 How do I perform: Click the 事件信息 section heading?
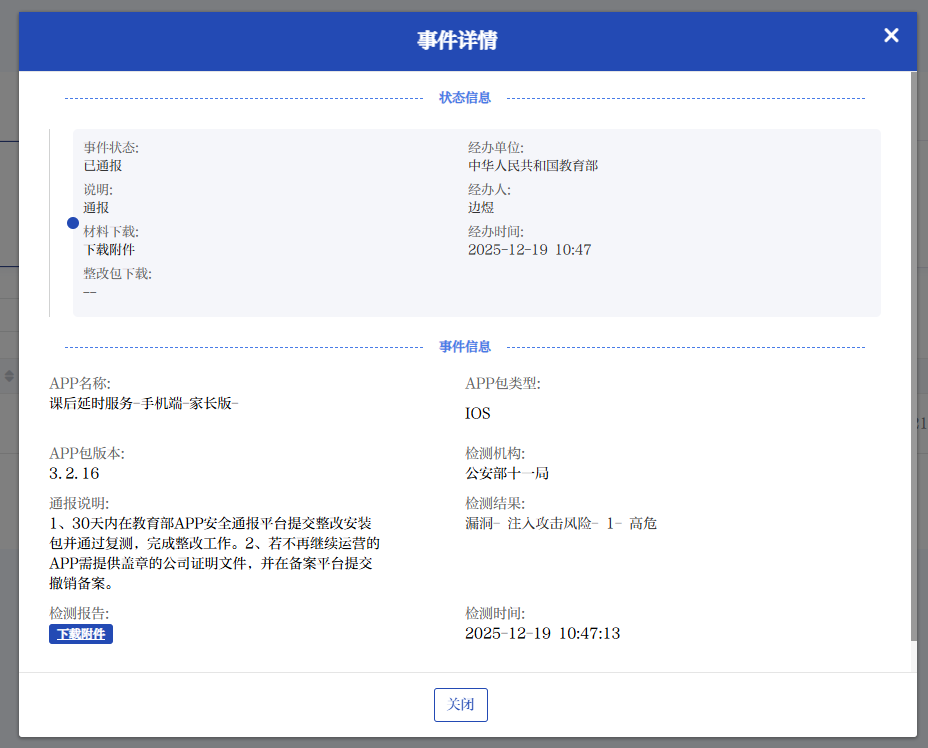pos(464,347)
